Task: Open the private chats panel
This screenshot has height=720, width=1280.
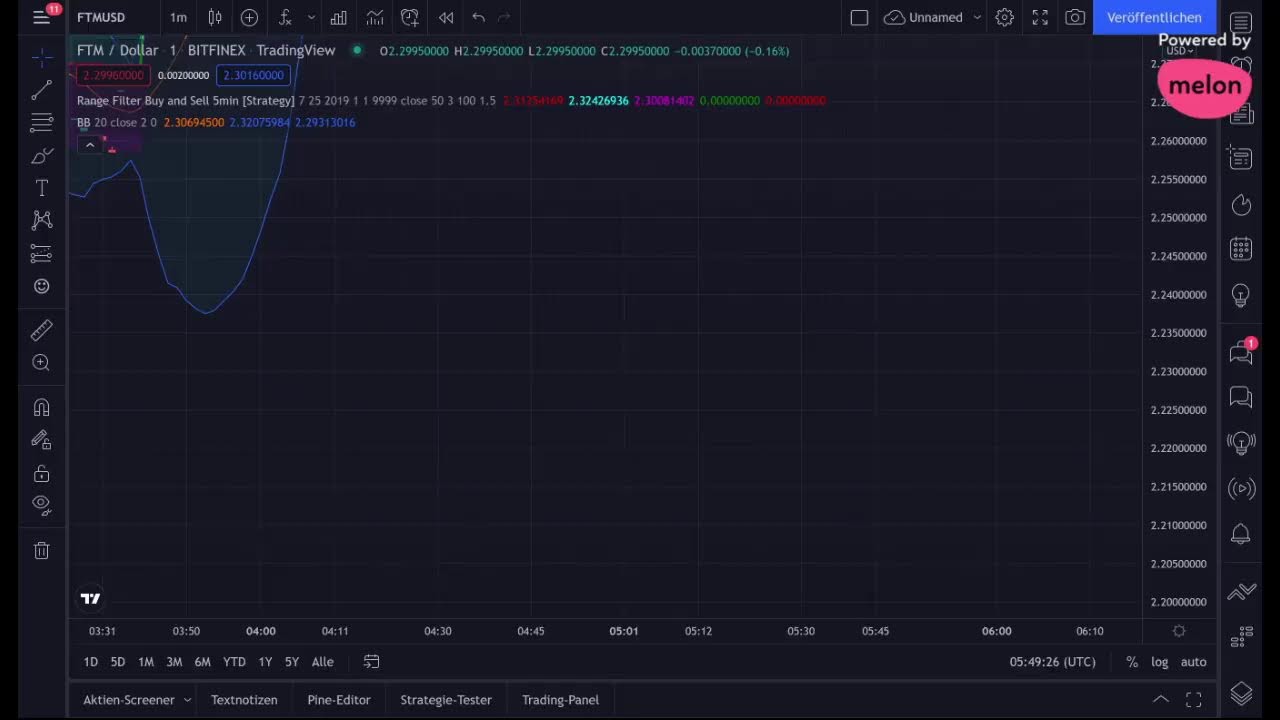Action: click(x=1241, y=397)
